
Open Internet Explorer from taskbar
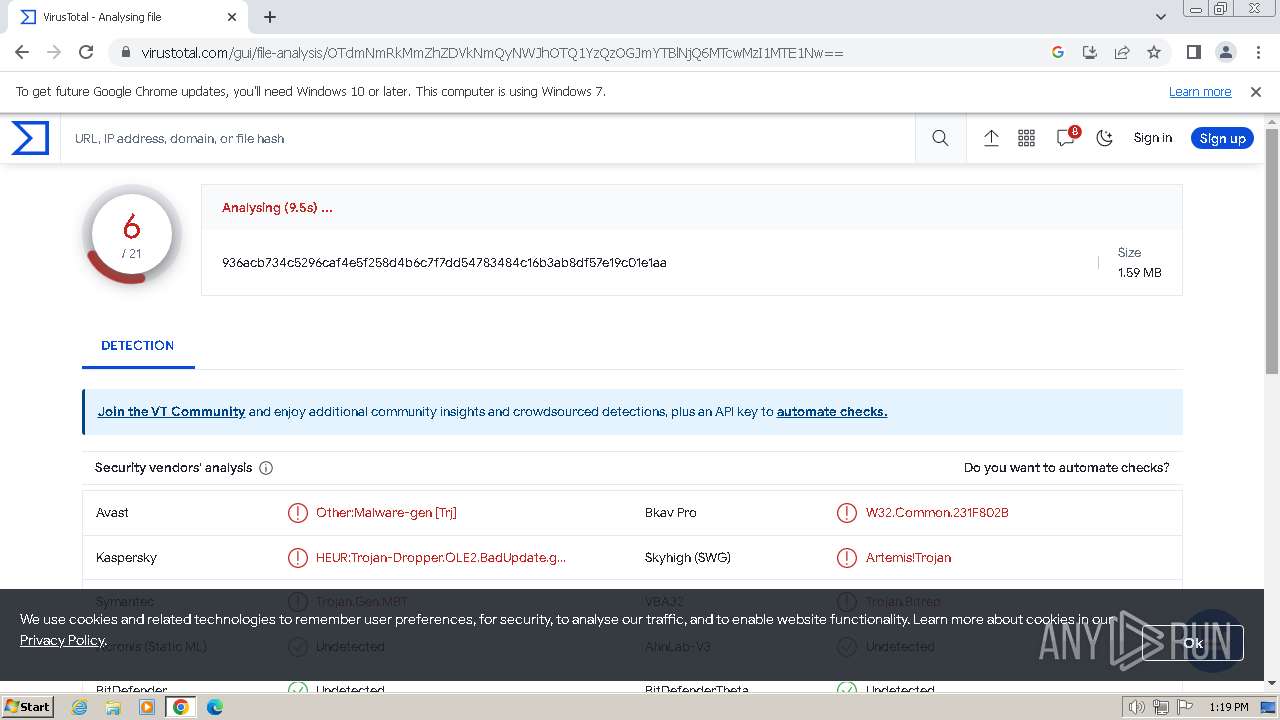(79, 707)
